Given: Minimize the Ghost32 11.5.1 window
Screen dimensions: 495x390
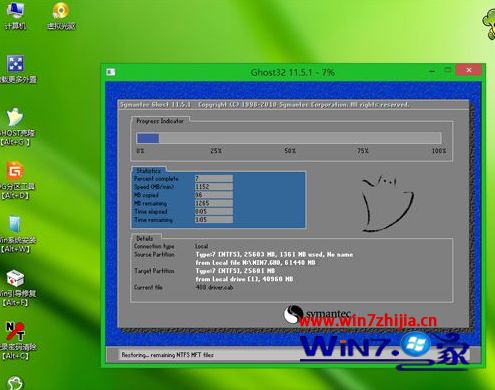Looking at the screenshot, I should coord(432,71).
